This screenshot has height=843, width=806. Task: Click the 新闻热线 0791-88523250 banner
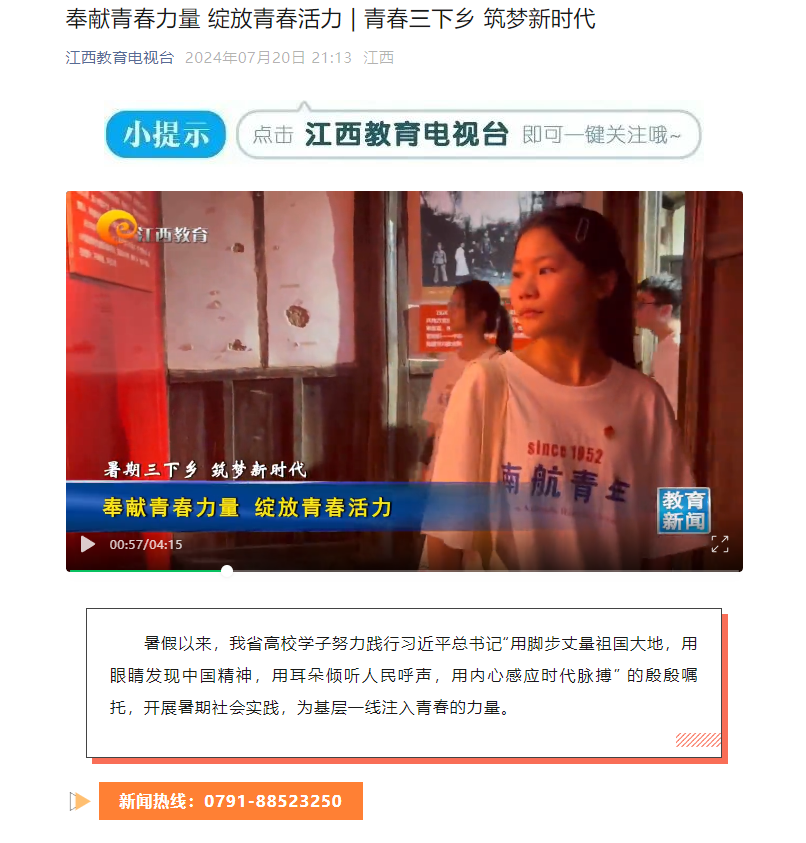231,801
